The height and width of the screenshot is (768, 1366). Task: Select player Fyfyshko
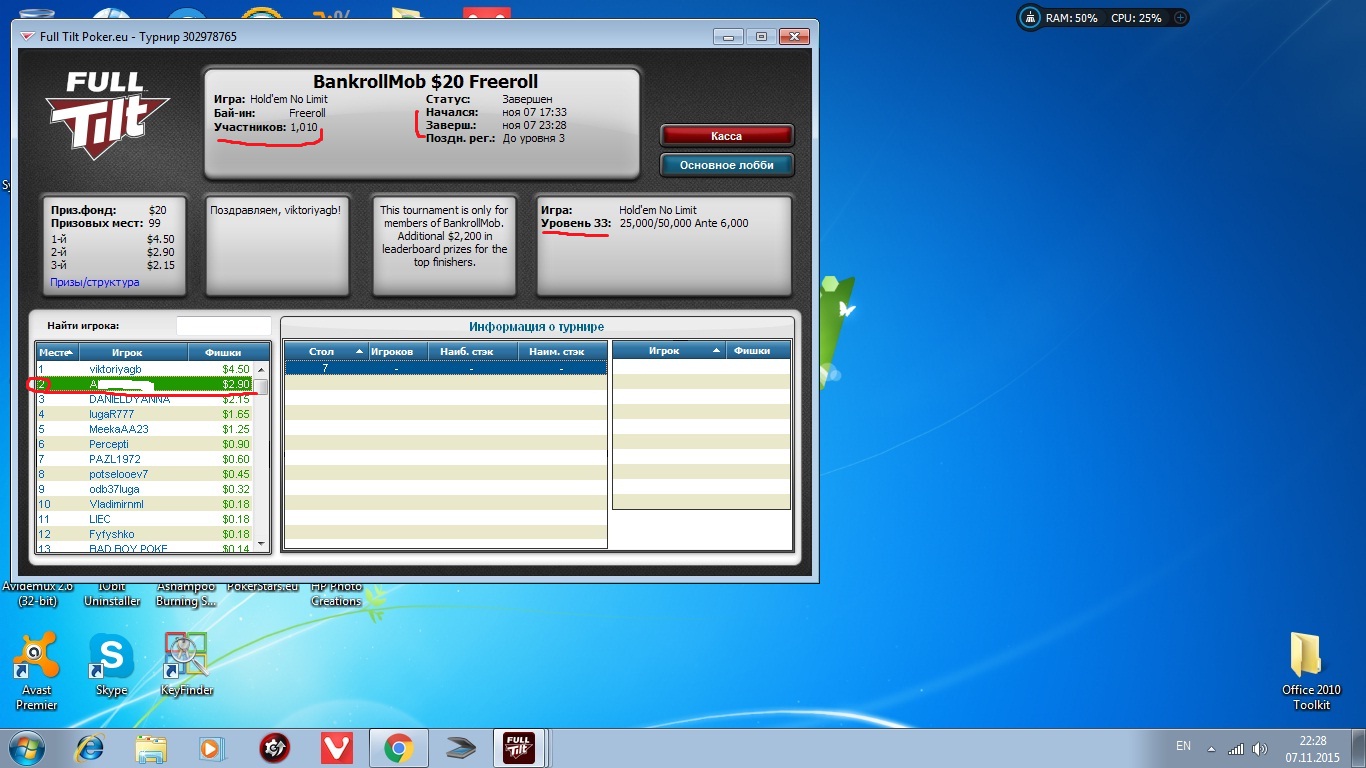click(144, 534)
